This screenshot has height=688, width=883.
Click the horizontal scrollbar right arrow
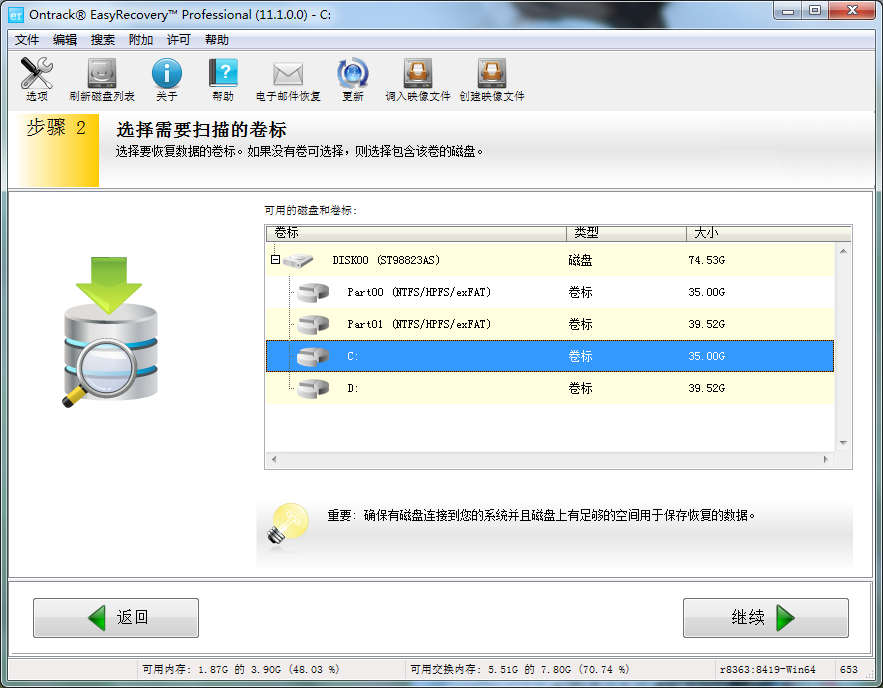(826, 459)
